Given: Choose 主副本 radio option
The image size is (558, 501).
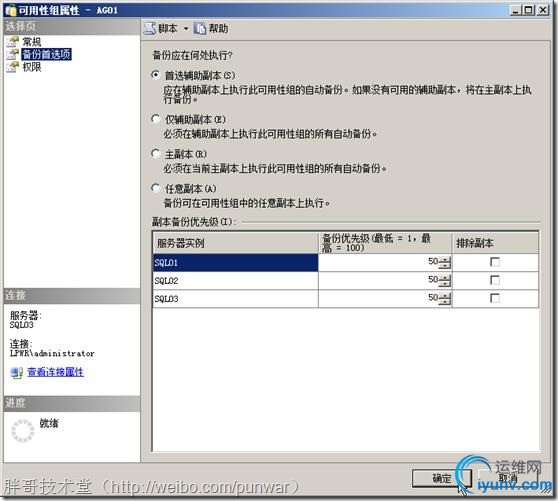Looking at the screenshot, I should click(156, 154).
